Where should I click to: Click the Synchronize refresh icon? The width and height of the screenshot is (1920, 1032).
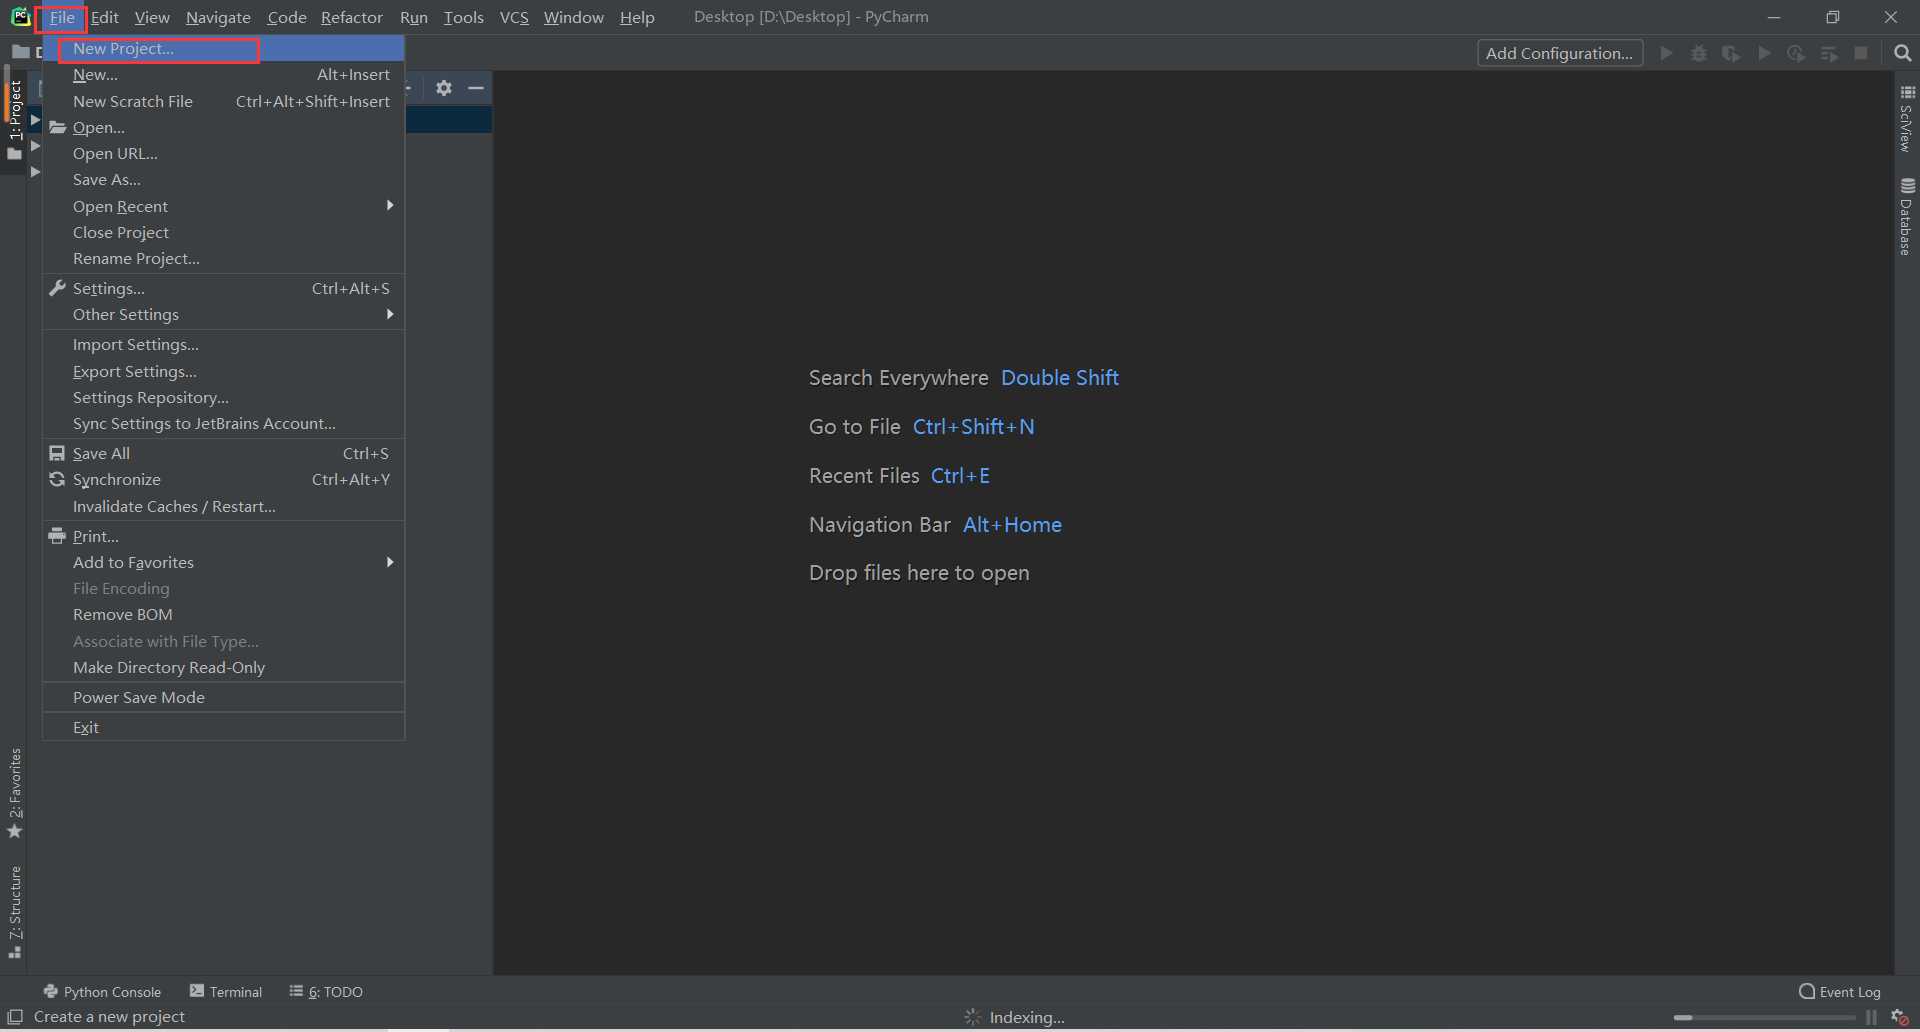[58, 479]
